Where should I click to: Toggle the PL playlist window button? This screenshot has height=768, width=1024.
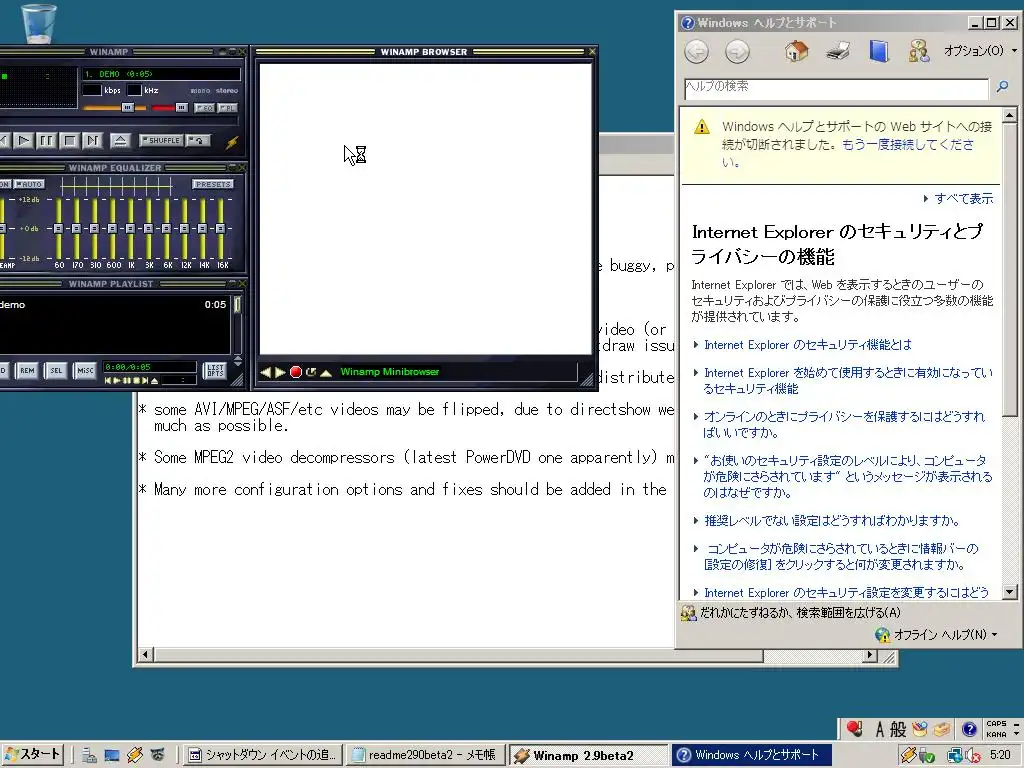pos(227,108)
